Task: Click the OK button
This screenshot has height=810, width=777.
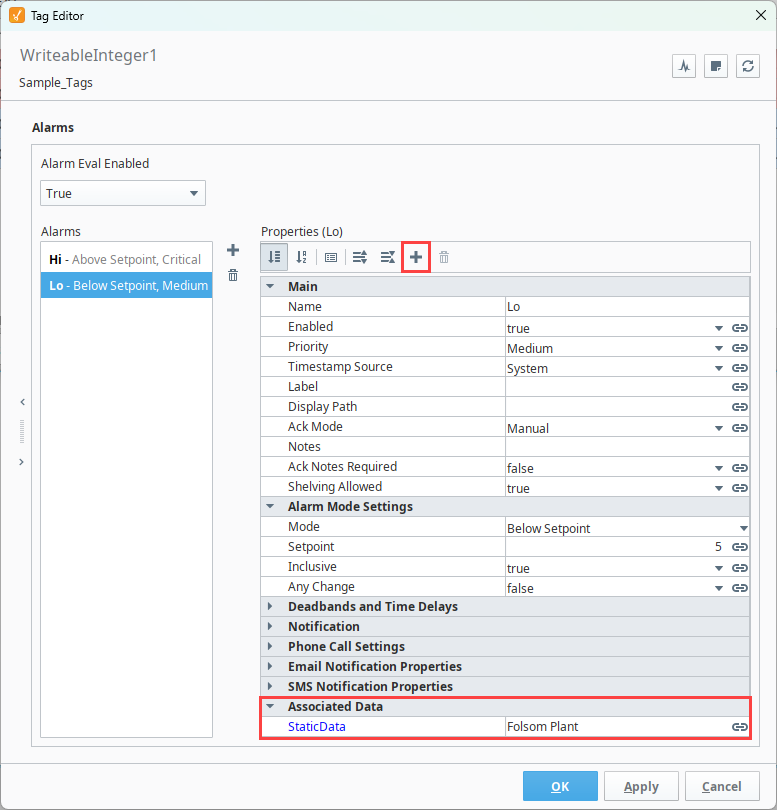Action: (x=560, y=786)
